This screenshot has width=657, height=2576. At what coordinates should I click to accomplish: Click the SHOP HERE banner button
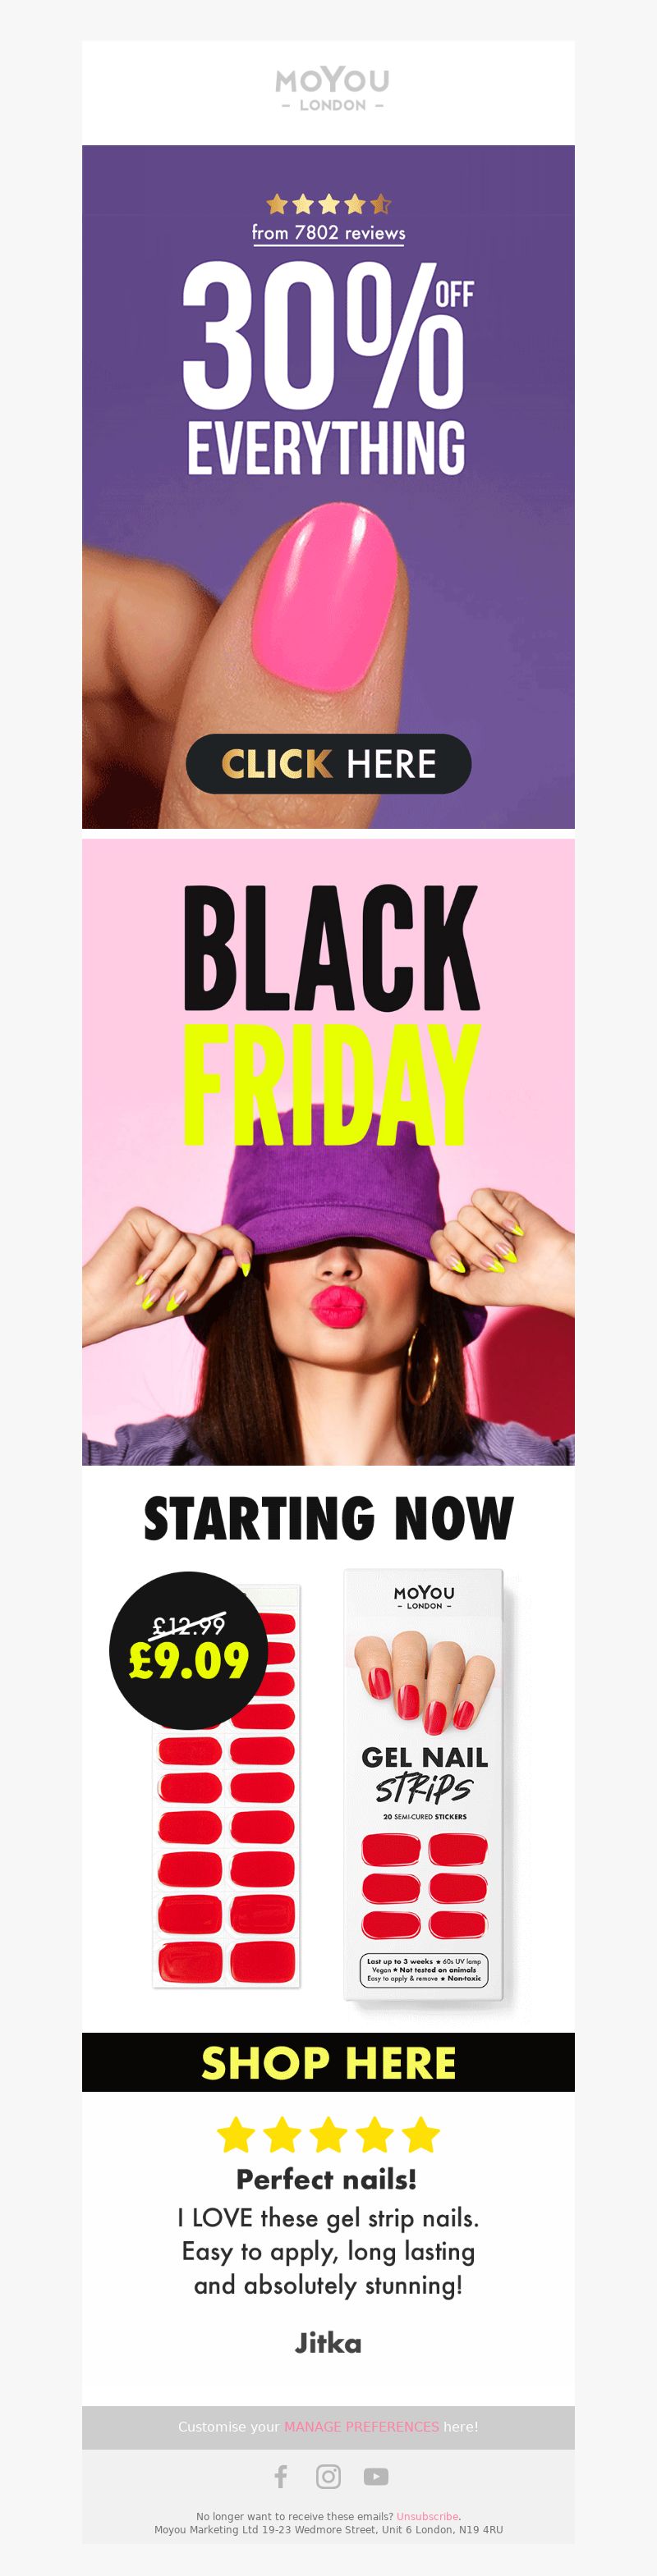328,2062
